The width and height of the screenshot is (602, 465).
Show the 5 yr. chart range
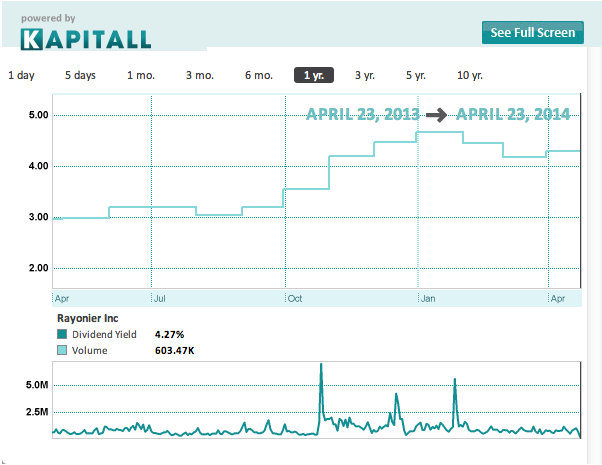pyautogui.click(x=416, y=75)
